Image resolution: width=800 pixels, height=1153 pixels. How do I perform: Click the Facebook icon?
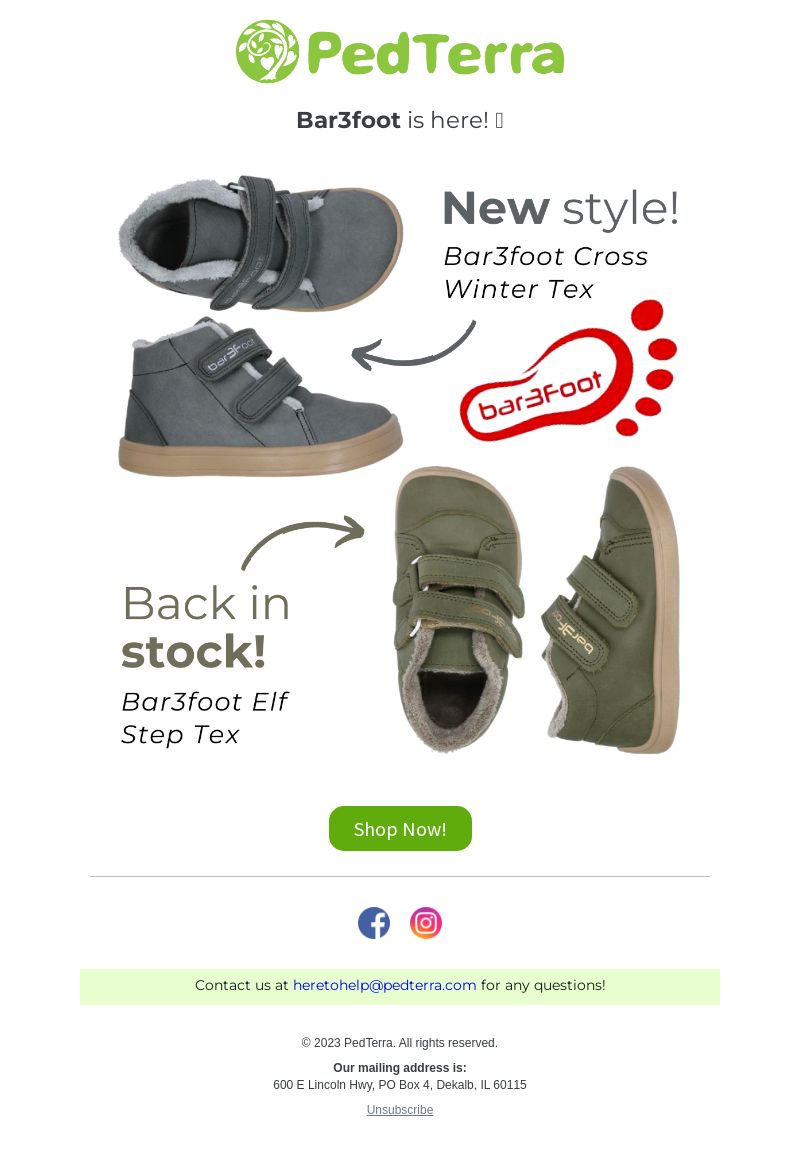pyautogui.click(x=374, y=923)
